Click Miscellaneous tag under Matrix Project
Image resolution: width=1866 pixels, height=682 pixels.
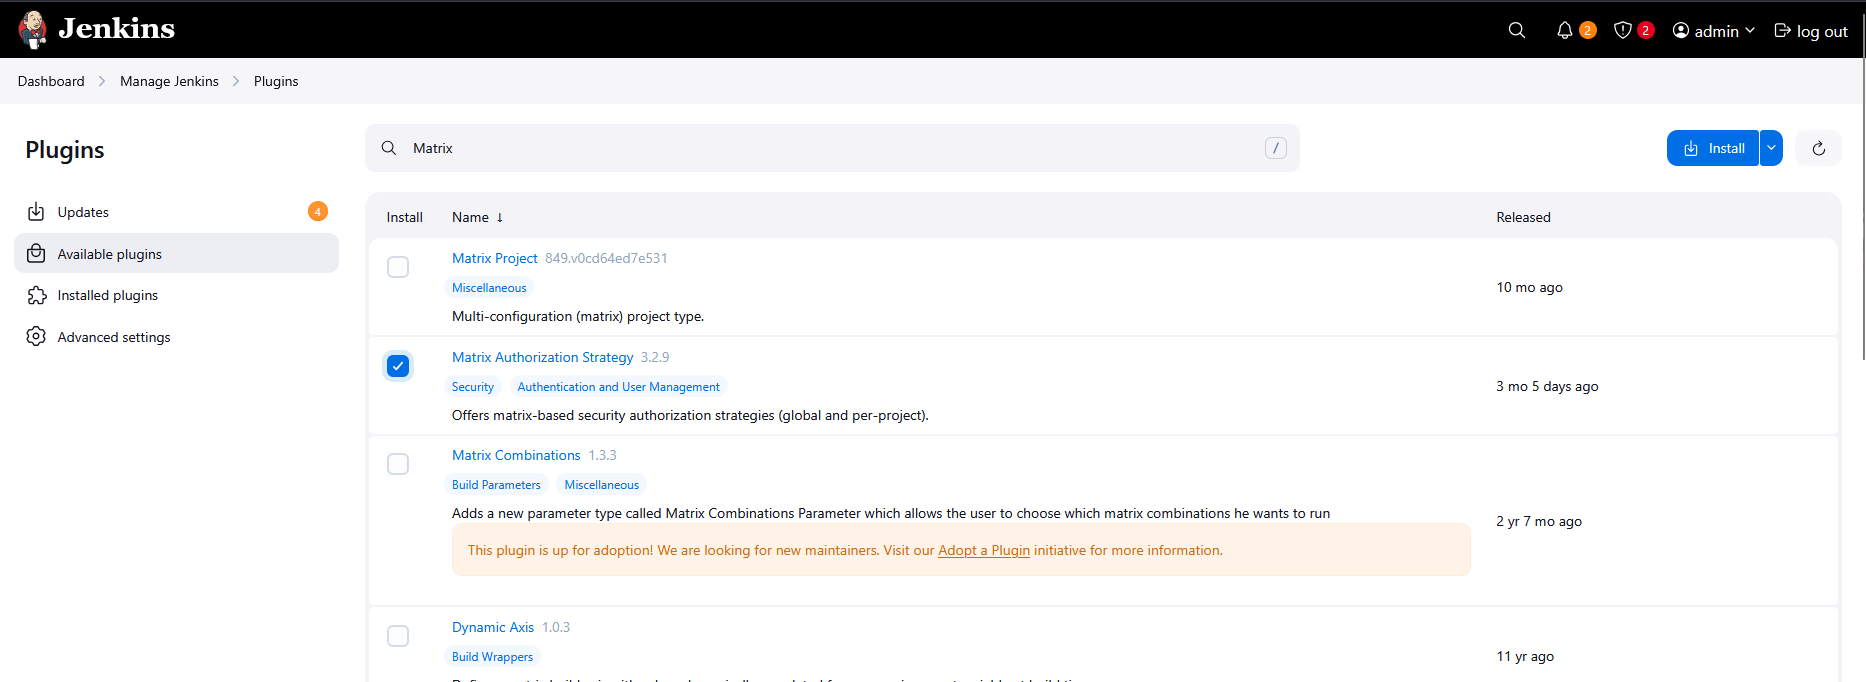[x=489, y=288]
